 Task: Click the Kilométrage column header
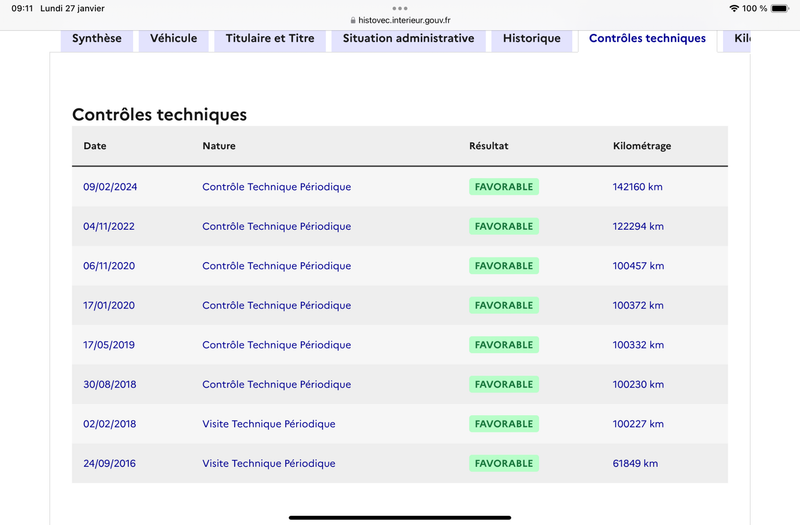pos(642,146)
